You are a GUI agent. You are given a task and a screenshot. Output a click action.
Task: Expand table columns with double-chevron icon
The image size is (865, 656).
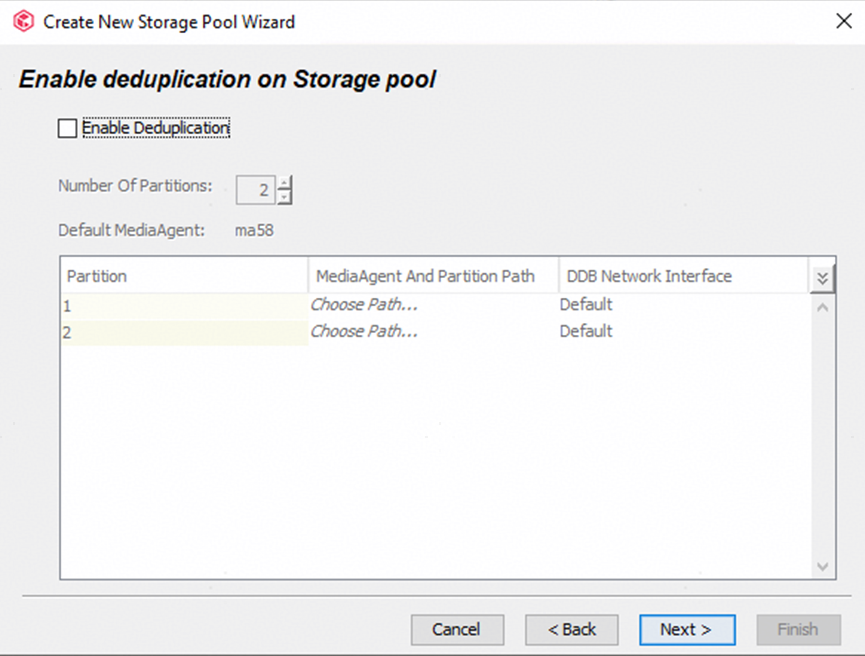[822, 278]
